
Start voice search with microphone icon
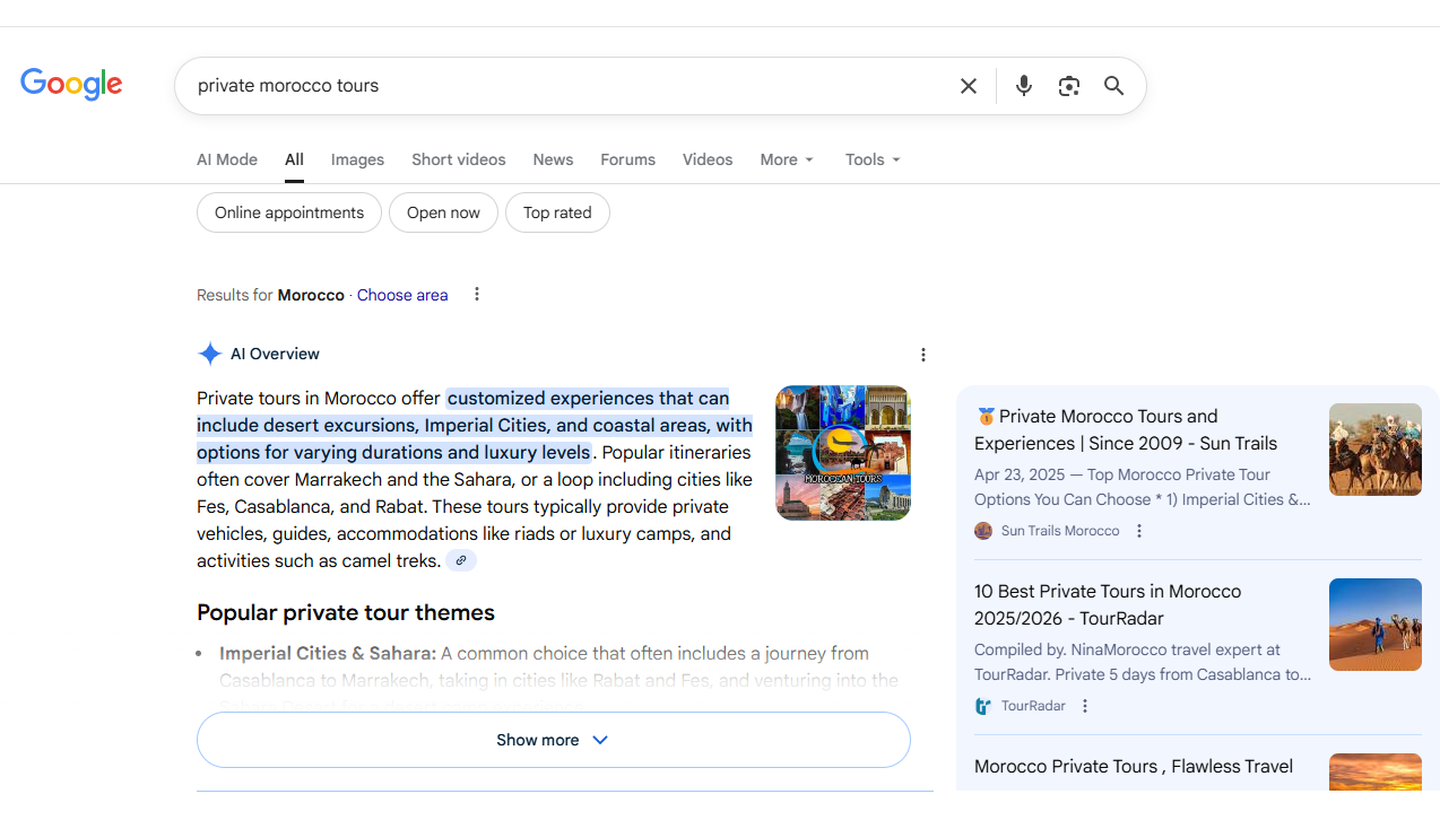(1023, 86)
